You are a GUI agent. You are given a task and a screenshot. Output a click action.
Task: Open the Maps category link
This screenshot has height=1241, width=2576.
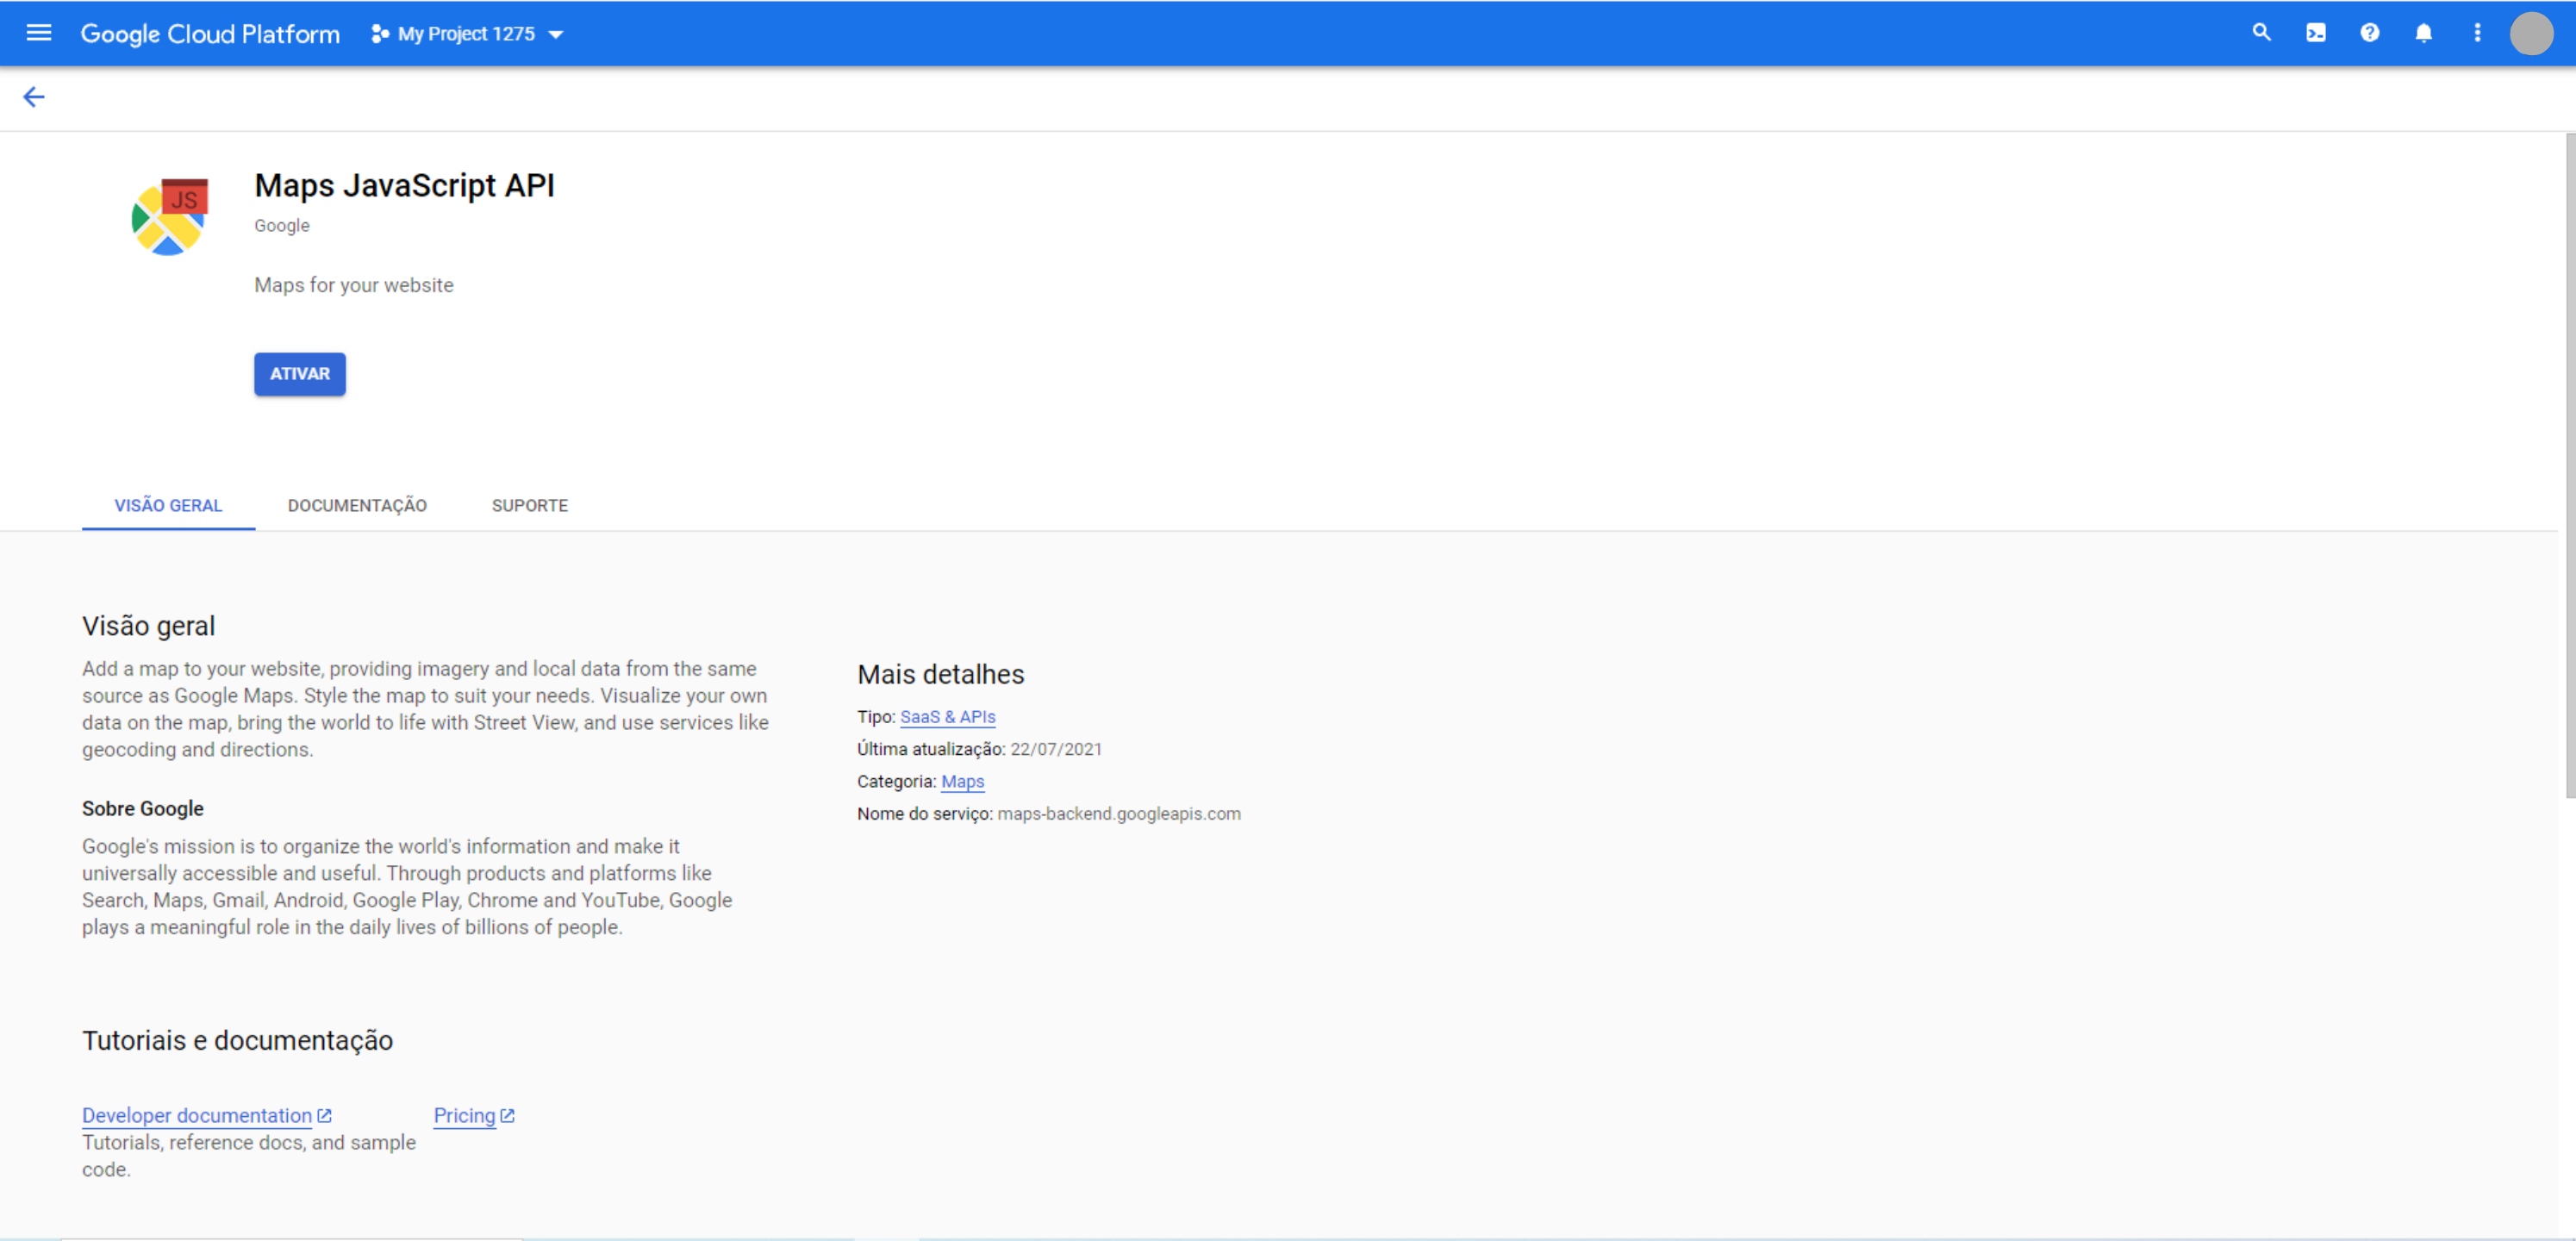point(963,781)
